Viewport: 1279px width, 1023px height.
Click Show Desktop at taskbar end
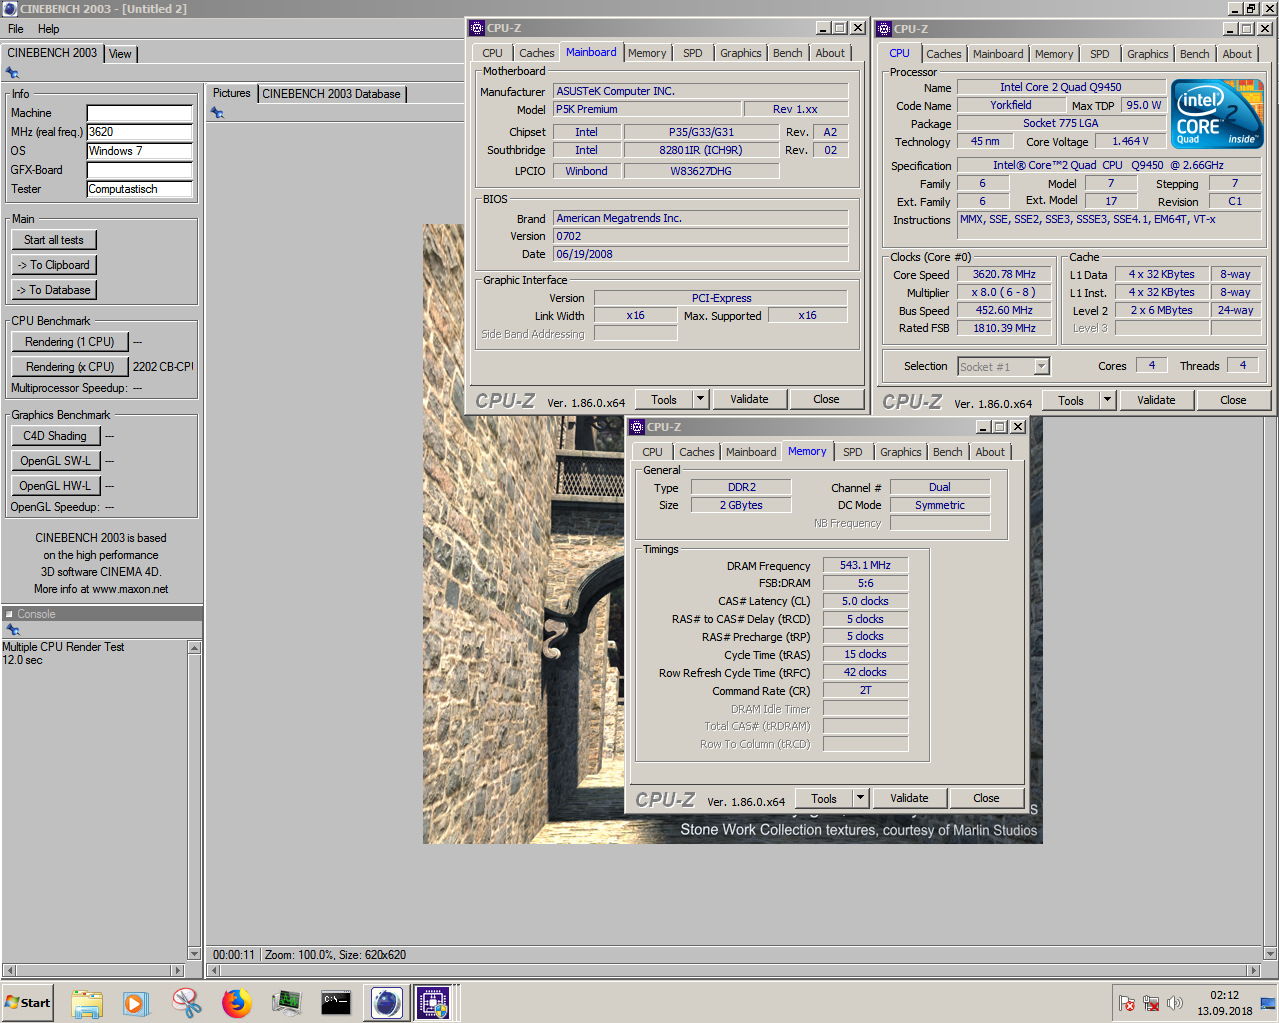(x=1268, y=1003)
